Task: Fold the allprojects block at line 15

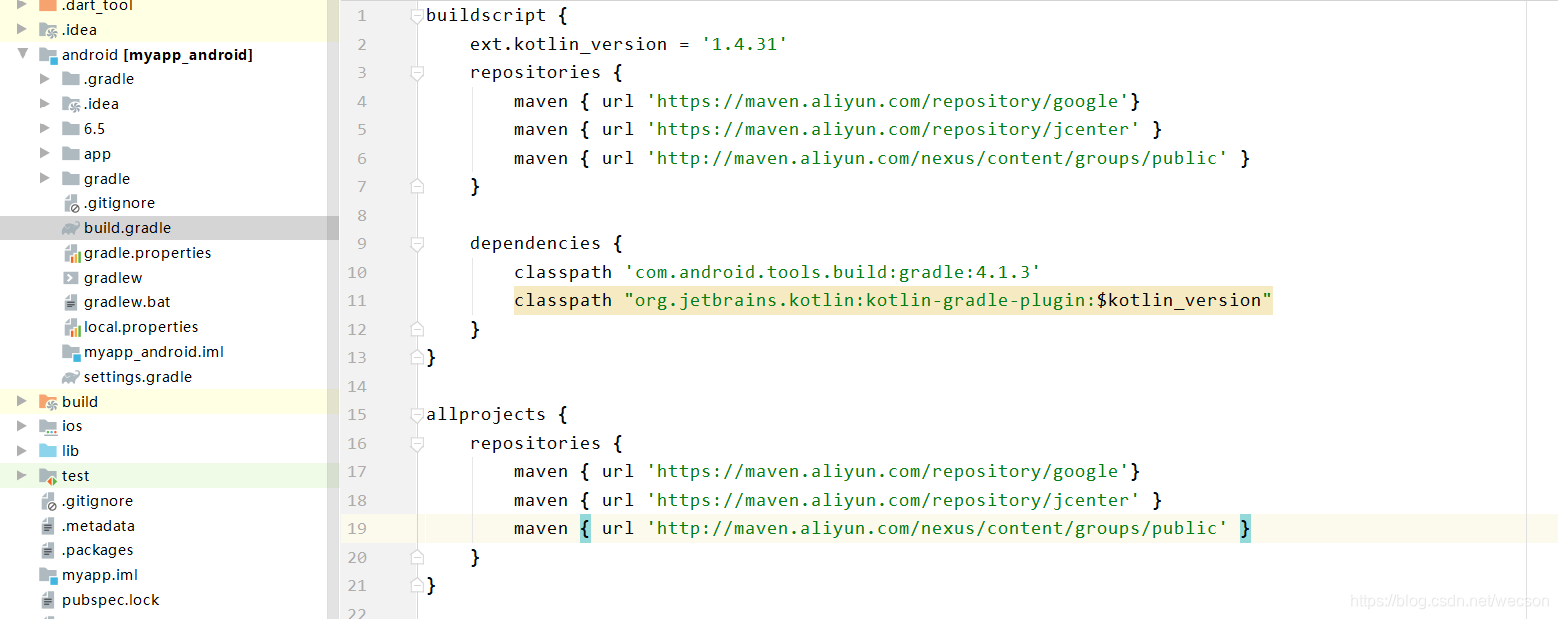Action: [417, 415]
